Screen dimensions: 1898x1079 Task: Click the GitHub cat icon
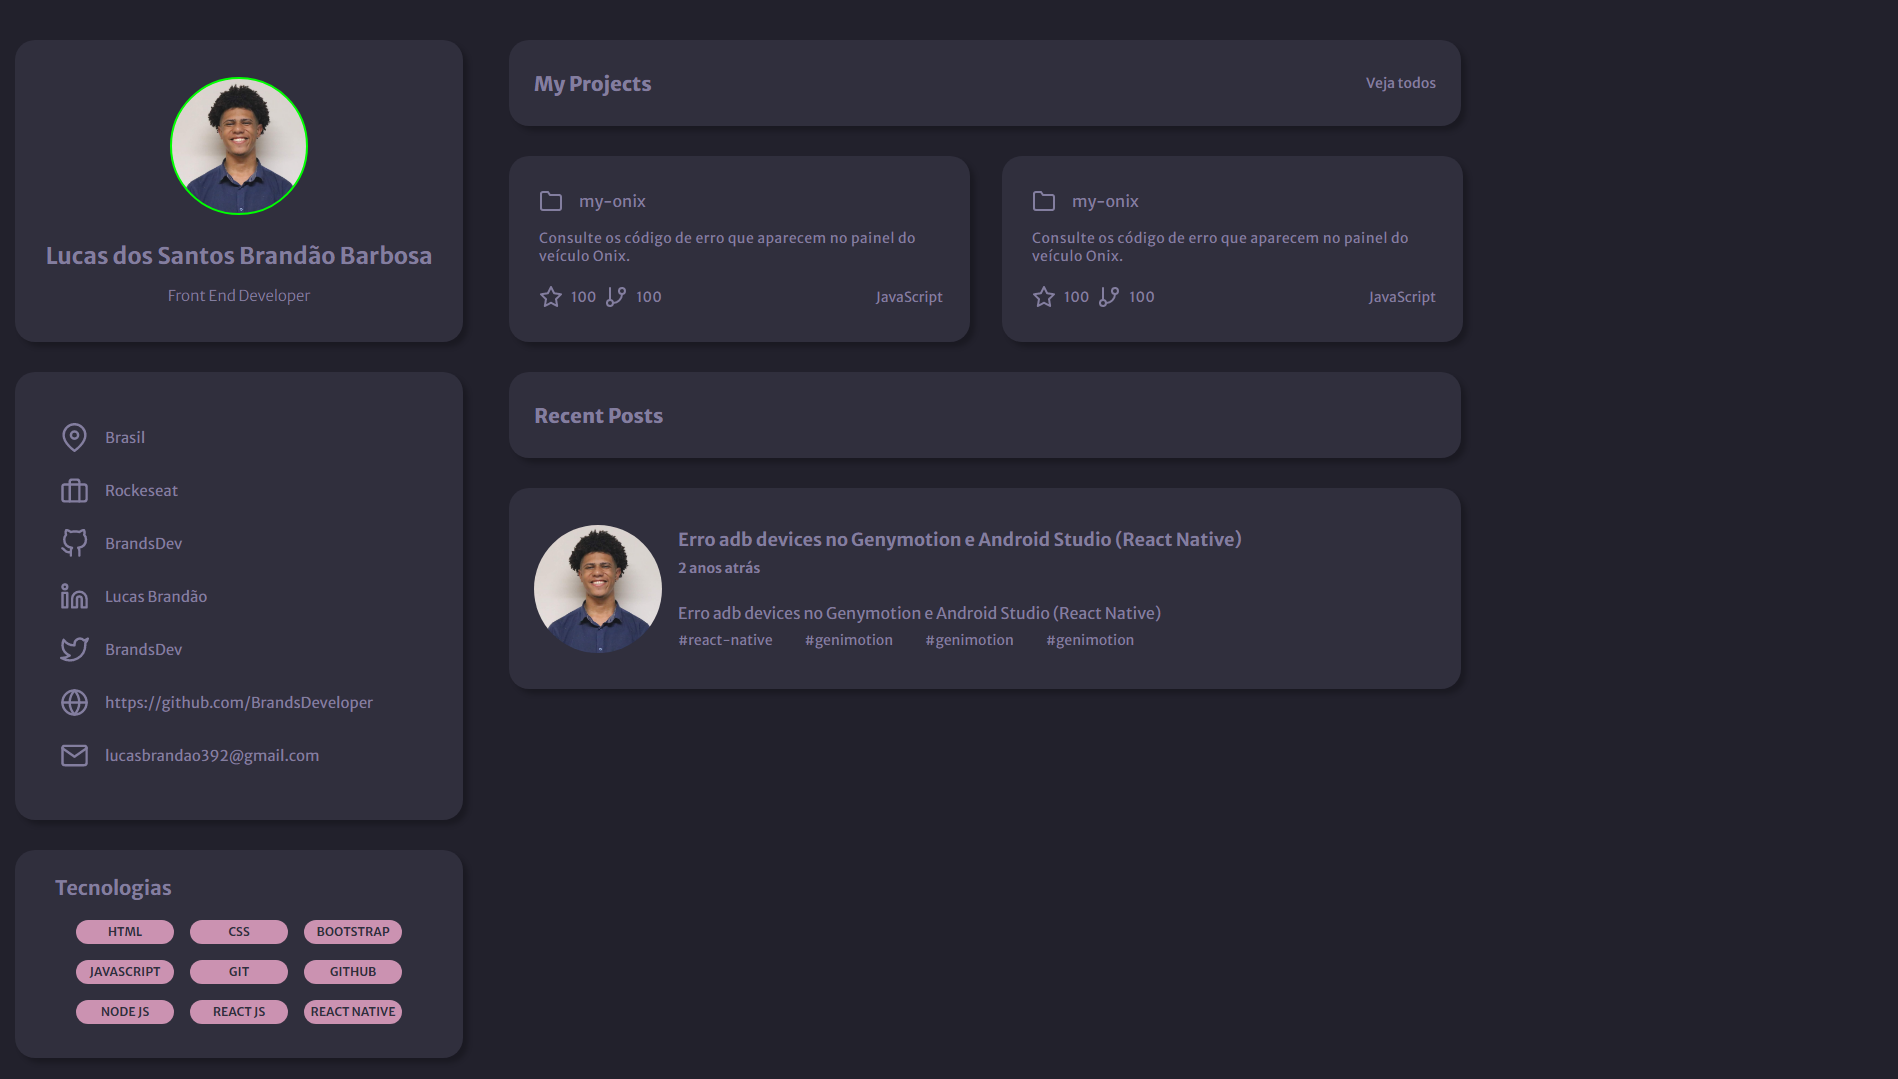74,543
